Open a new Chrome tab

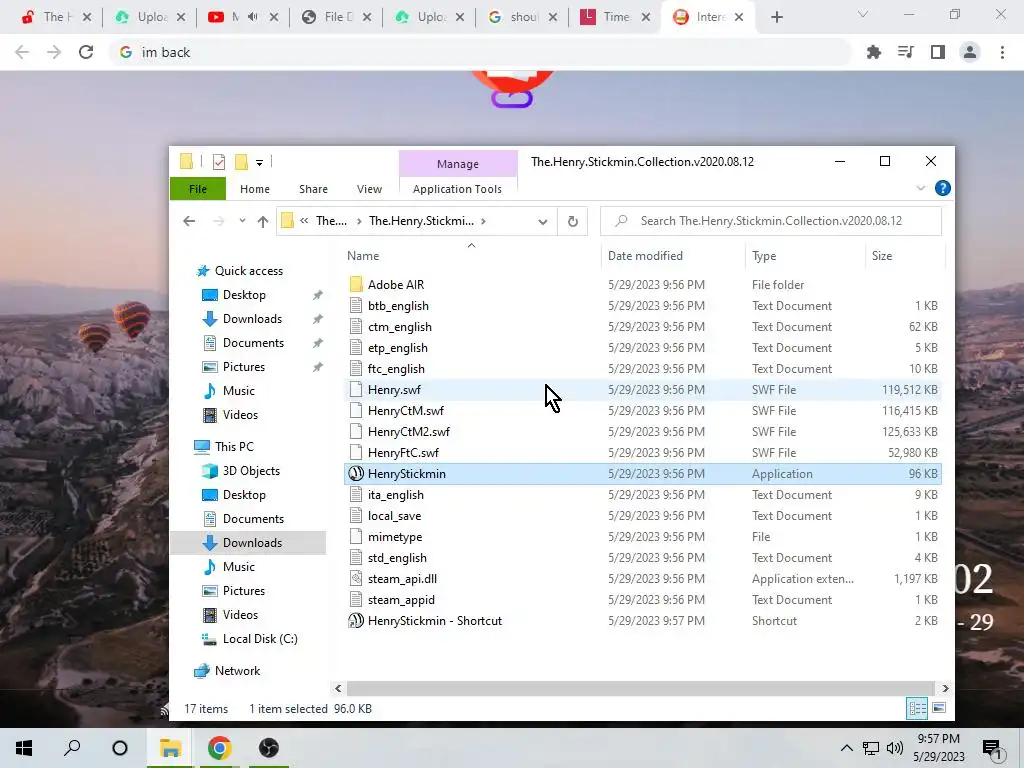point(776,17)
